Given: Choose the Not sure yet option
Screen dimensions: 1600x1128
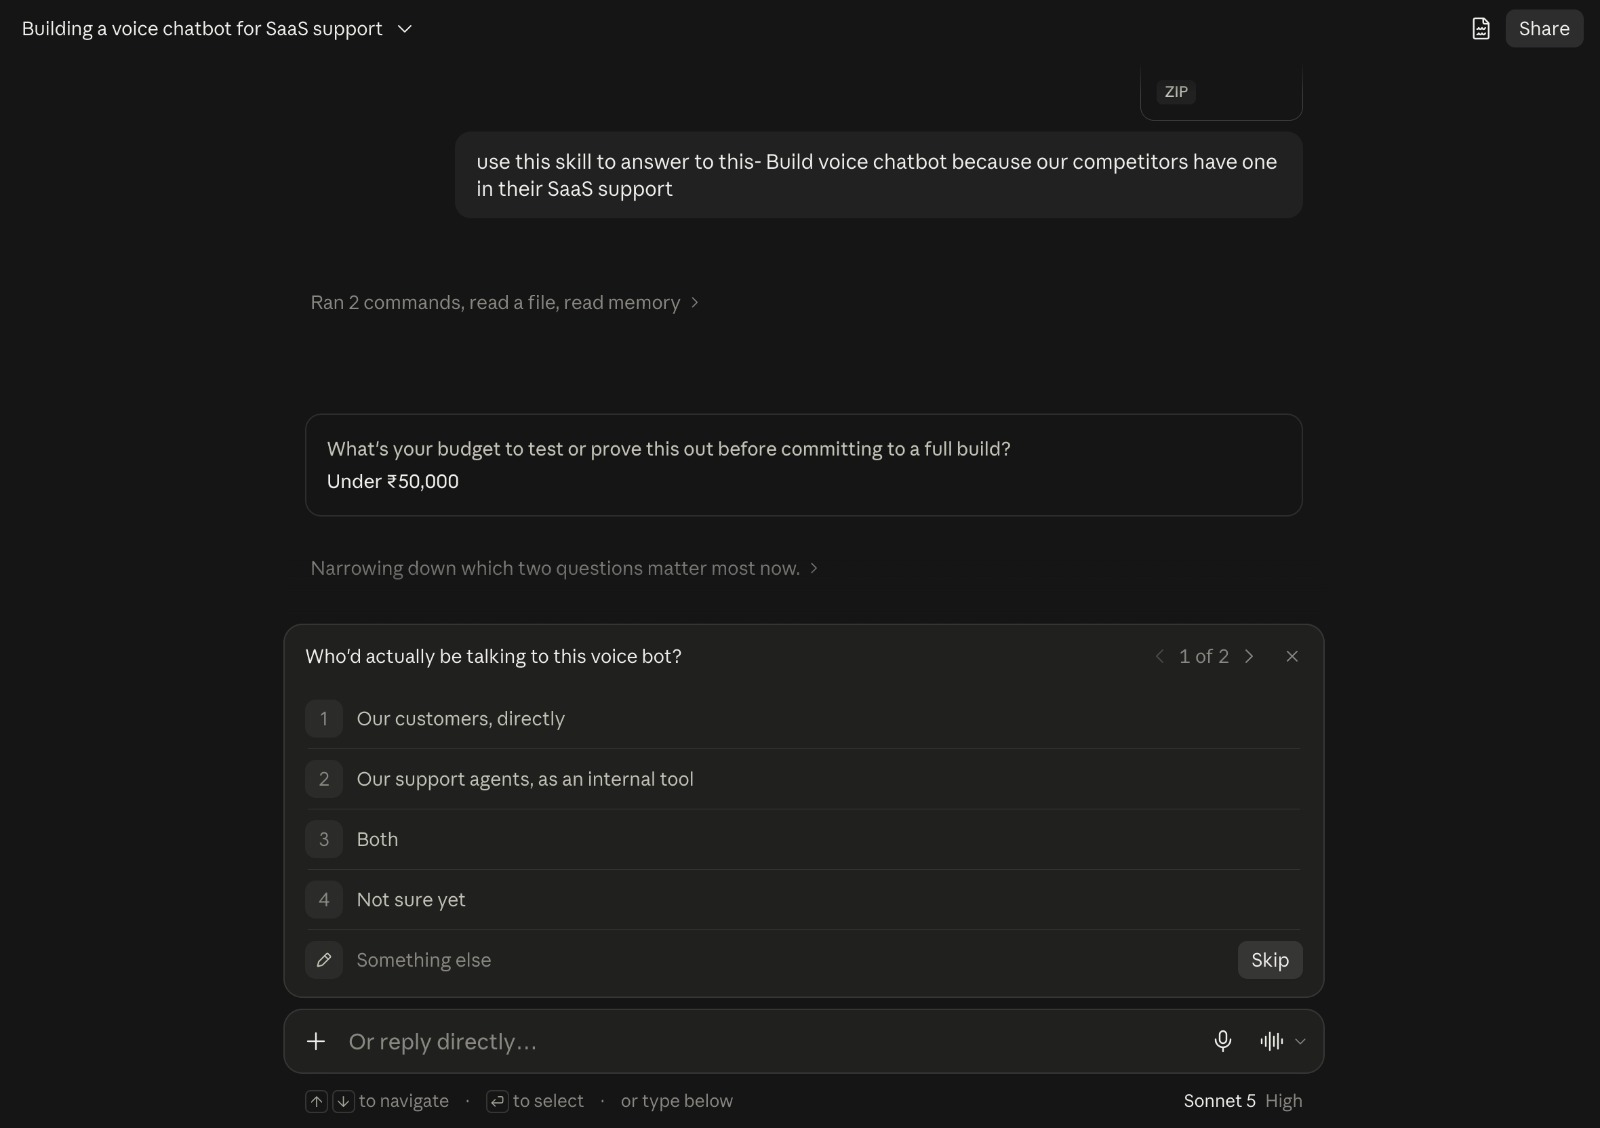Looking at the screenshot, I should point(803,899).
